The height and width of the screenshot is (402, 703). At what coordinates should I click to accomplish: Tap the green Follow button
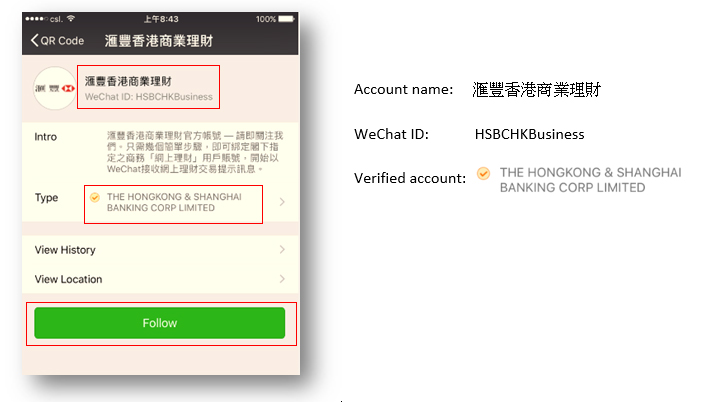coord(160,323)
